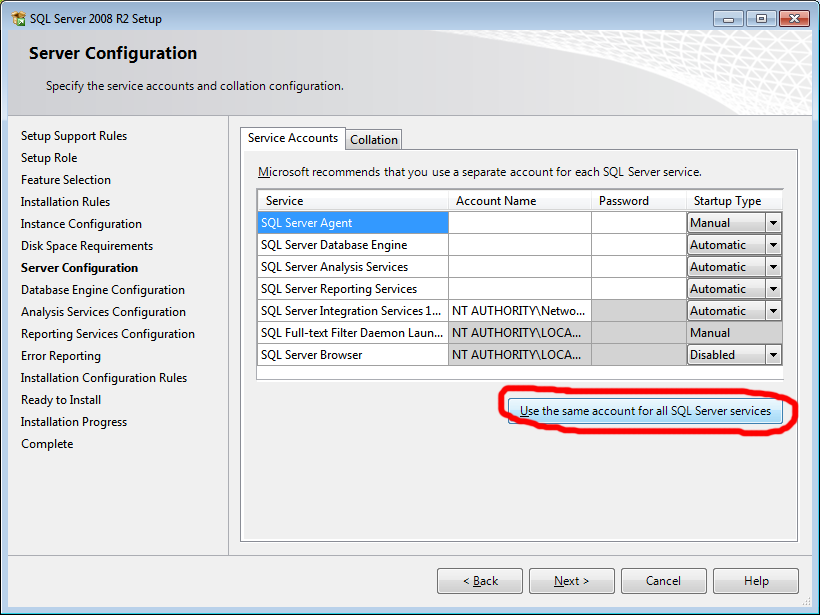Expand Startup Type dropdown for SQL Server Browser

[x=772, y=355]
